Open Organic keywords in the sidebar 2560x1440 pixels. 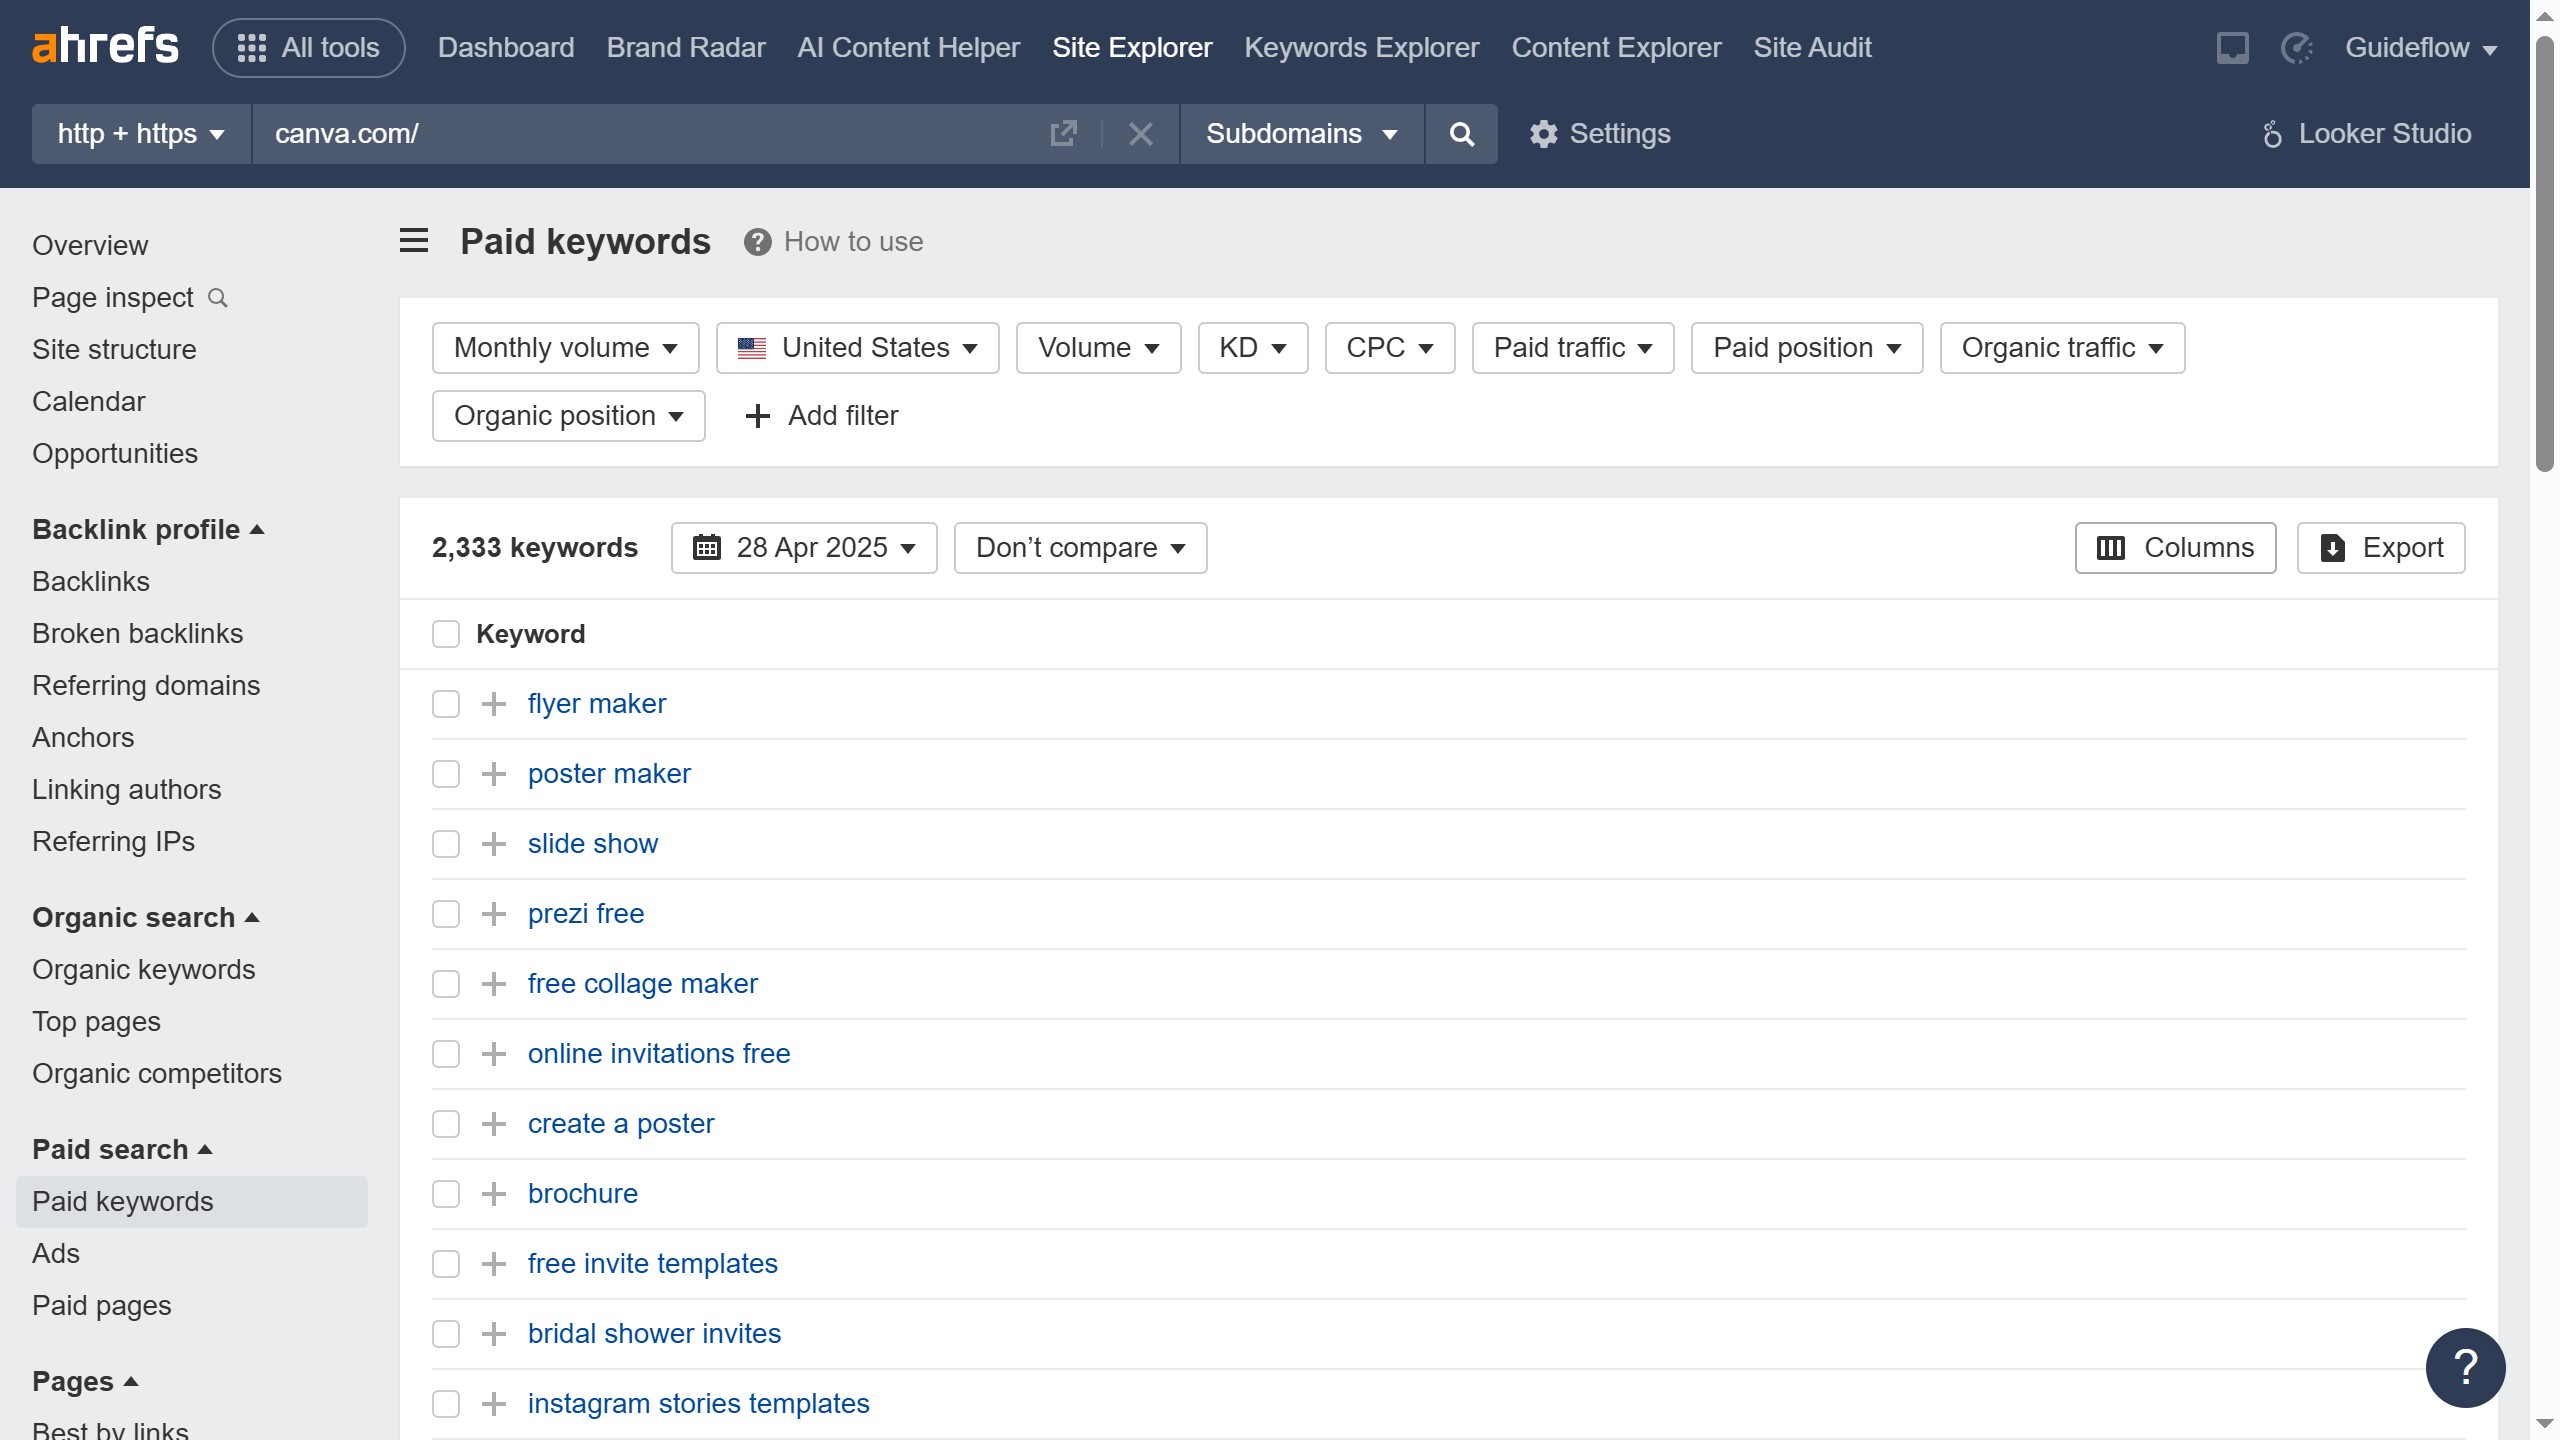[143, 969]
